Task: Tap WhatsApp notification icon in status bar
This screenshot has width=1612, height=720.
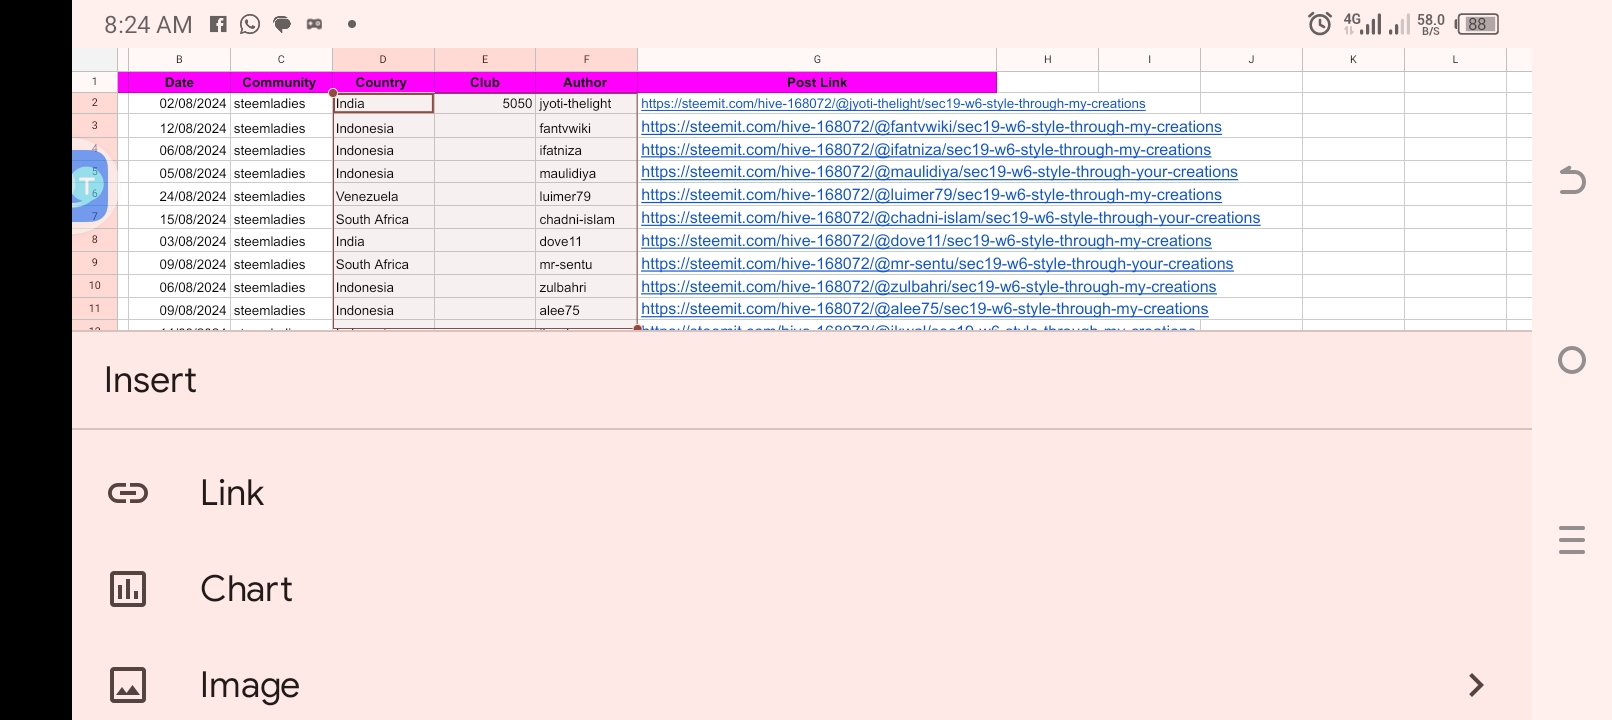Action: 250,24
